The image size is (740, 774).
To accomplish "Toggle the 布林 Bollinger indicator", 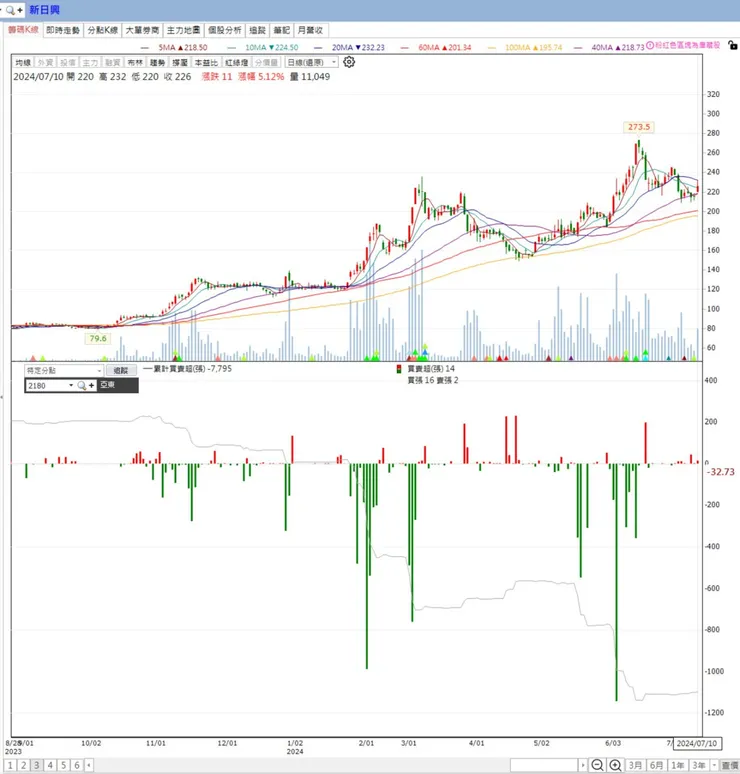I will click(x=135, y=62).
